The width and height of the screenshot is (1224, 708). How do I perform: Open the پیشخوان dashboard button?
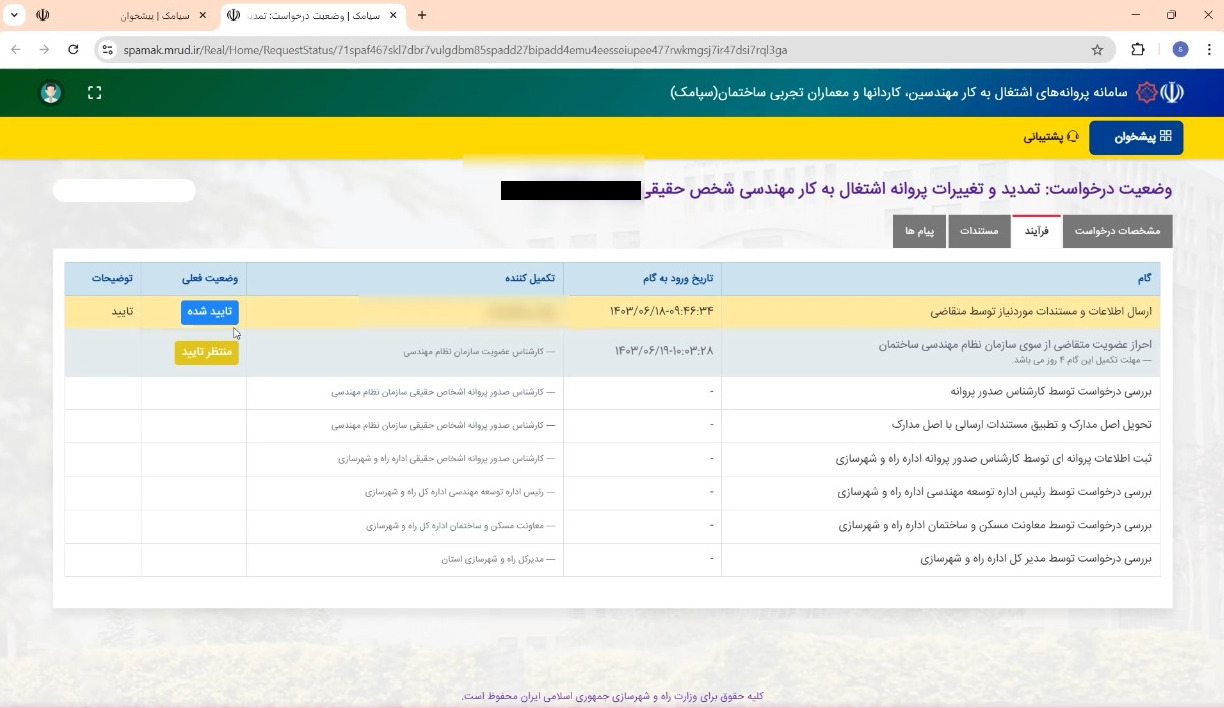point(1136,137)
